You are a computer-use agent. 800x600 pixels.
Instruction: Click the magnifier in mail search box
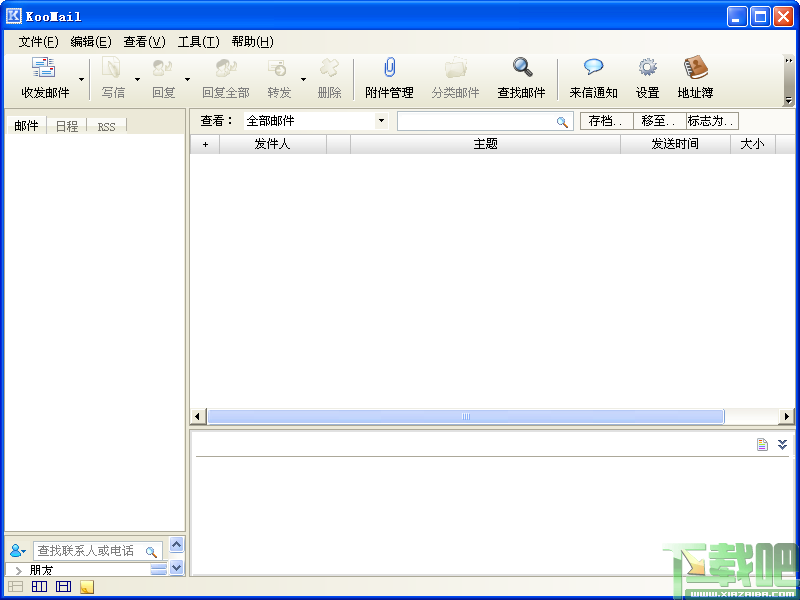(x=562, y=122)
